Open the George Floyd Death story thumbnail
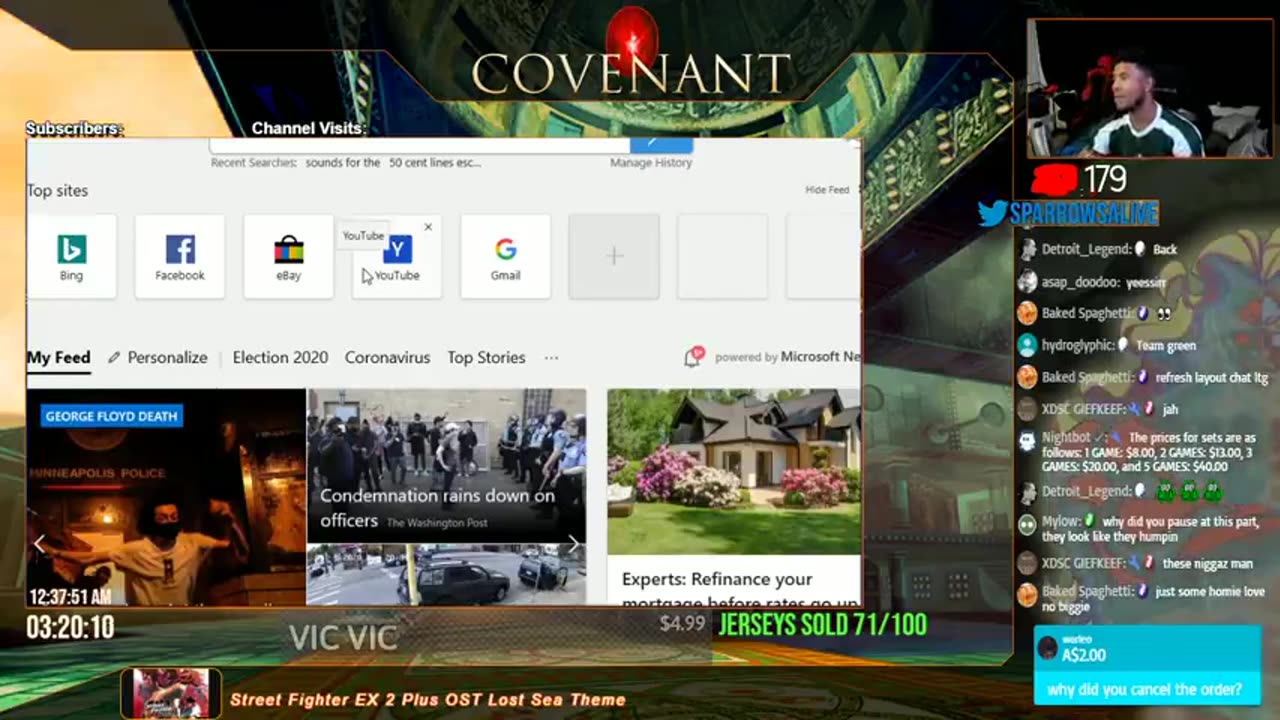1280x720 pixels. [x=166, y=497]
